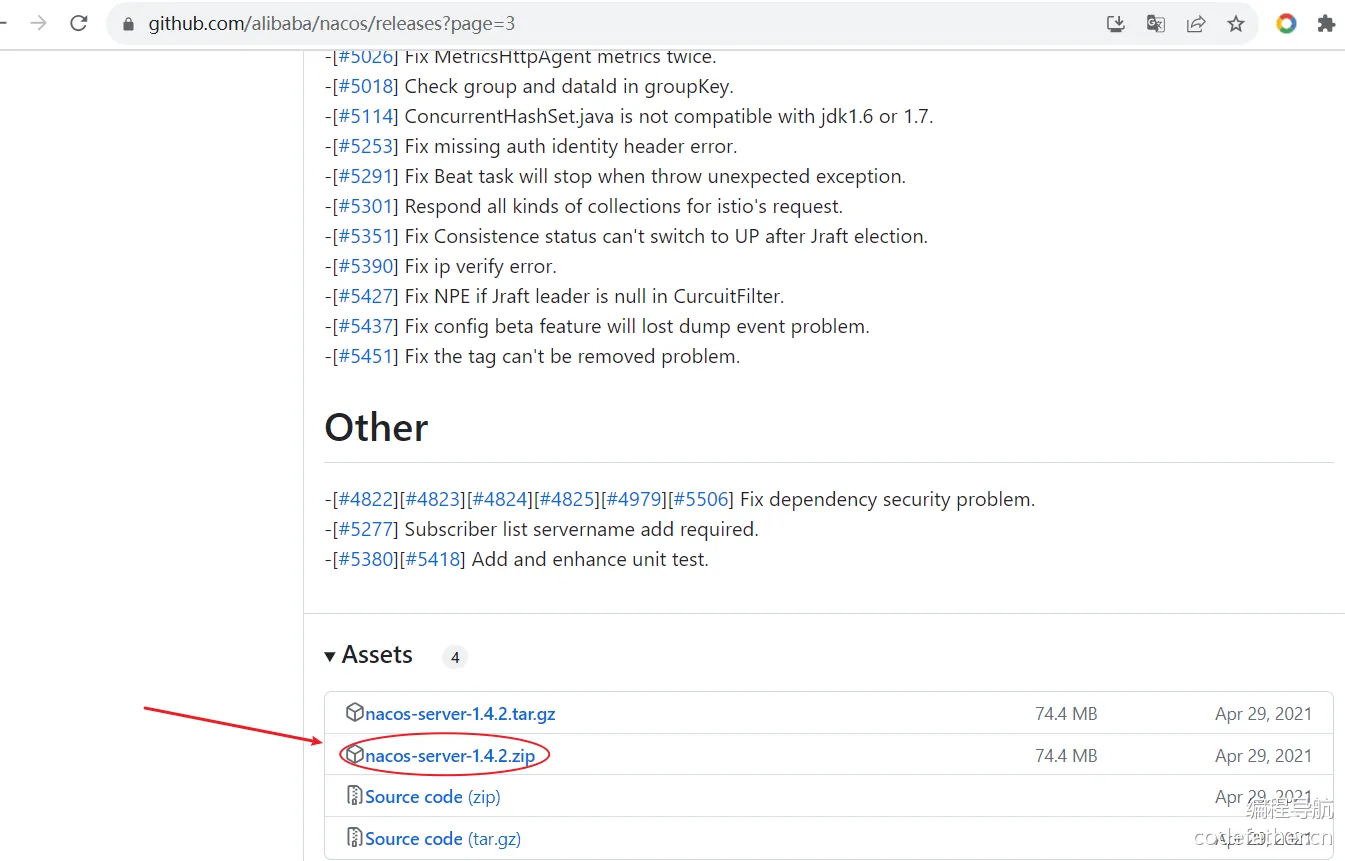
Task: Click the text 'Fix ip verify error.'
Action: pos(481,267)
